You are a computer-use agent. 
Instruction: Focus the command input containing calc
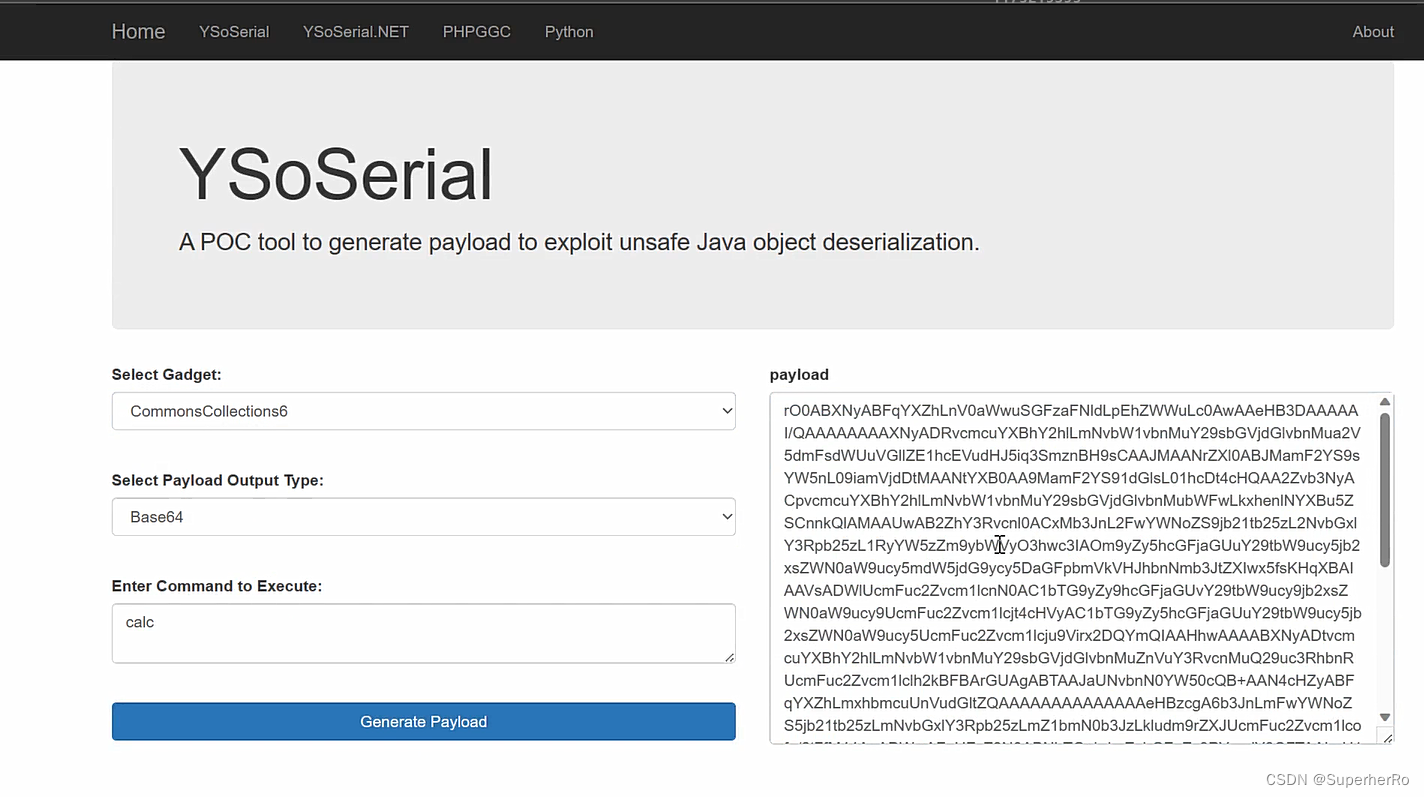point(424,633)
